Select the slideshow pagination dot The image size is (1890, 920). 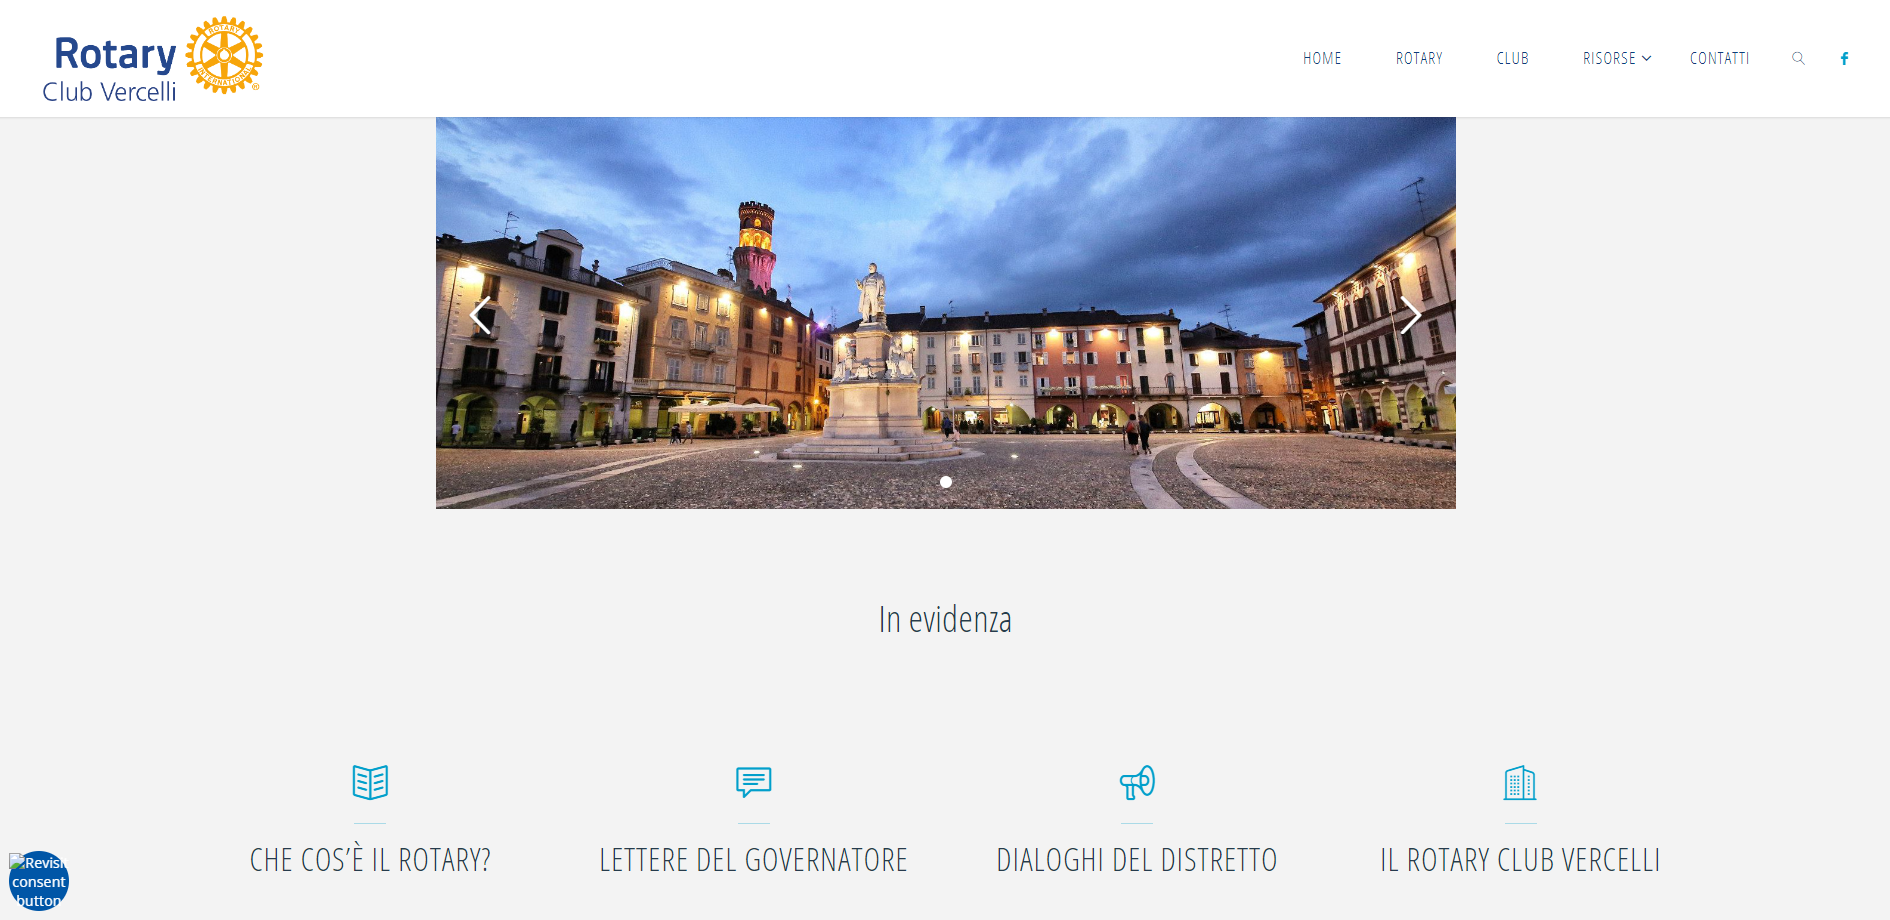(946, 482)
